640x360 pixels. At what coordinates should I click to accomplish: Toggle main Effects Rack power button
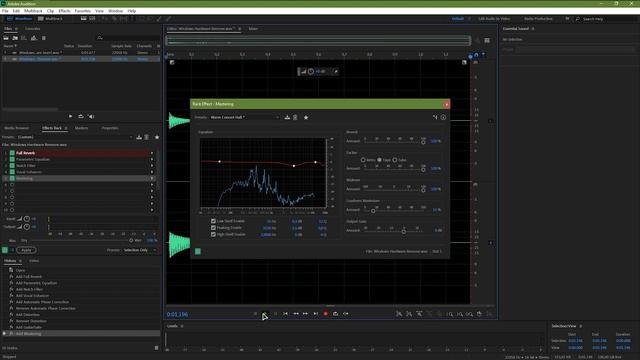(x=5, y=250)
